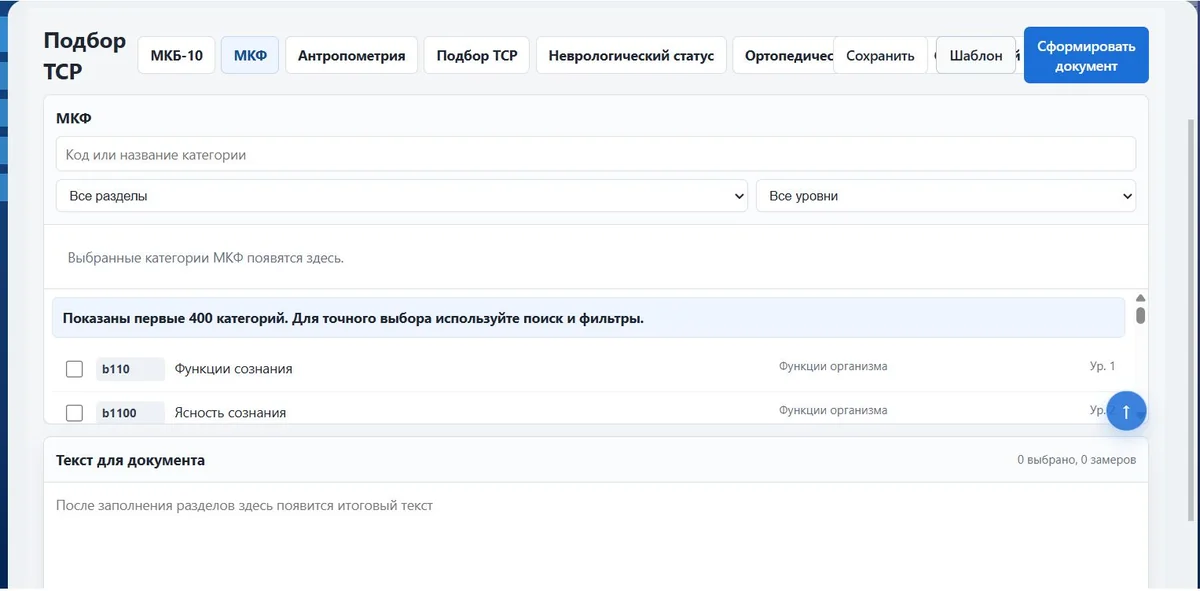This screenshot has width=1200, height=591.
Task: Click the Шаблон button
Action: point(976,56)
